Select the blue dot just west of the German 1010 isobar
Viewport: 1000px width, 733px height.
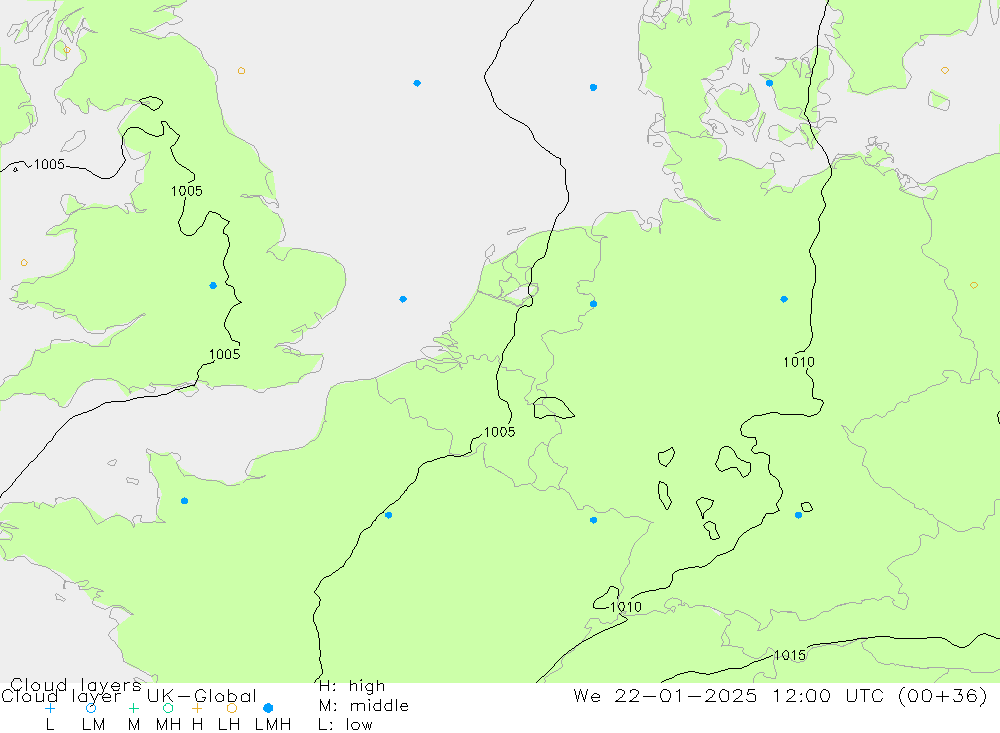click(784, 299)
